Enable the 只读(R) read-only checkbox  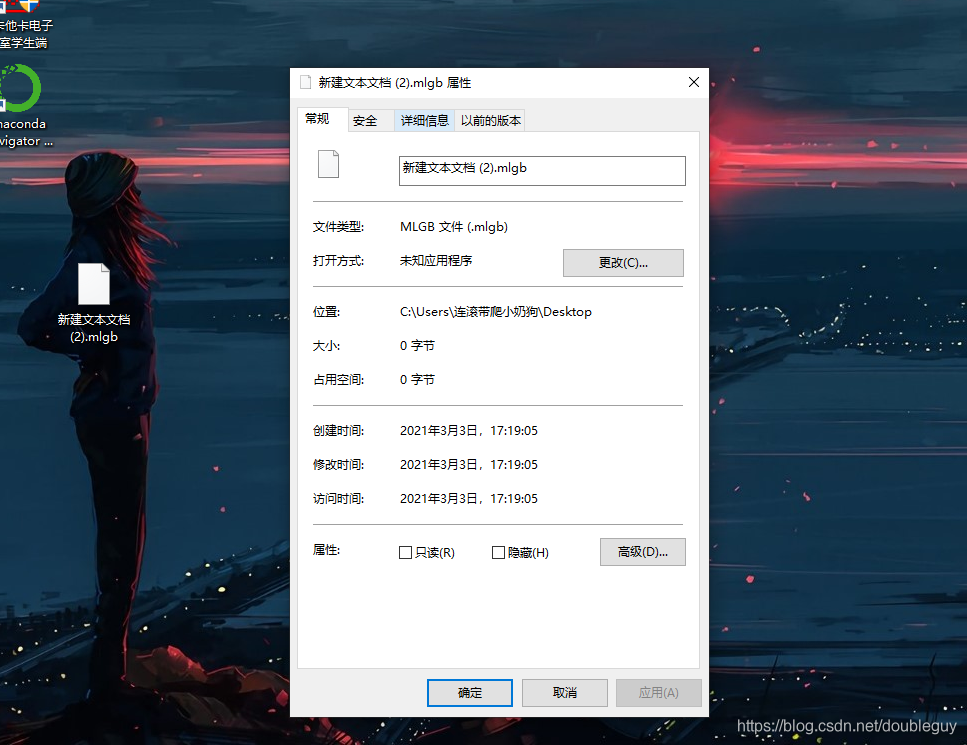(405, 553)
